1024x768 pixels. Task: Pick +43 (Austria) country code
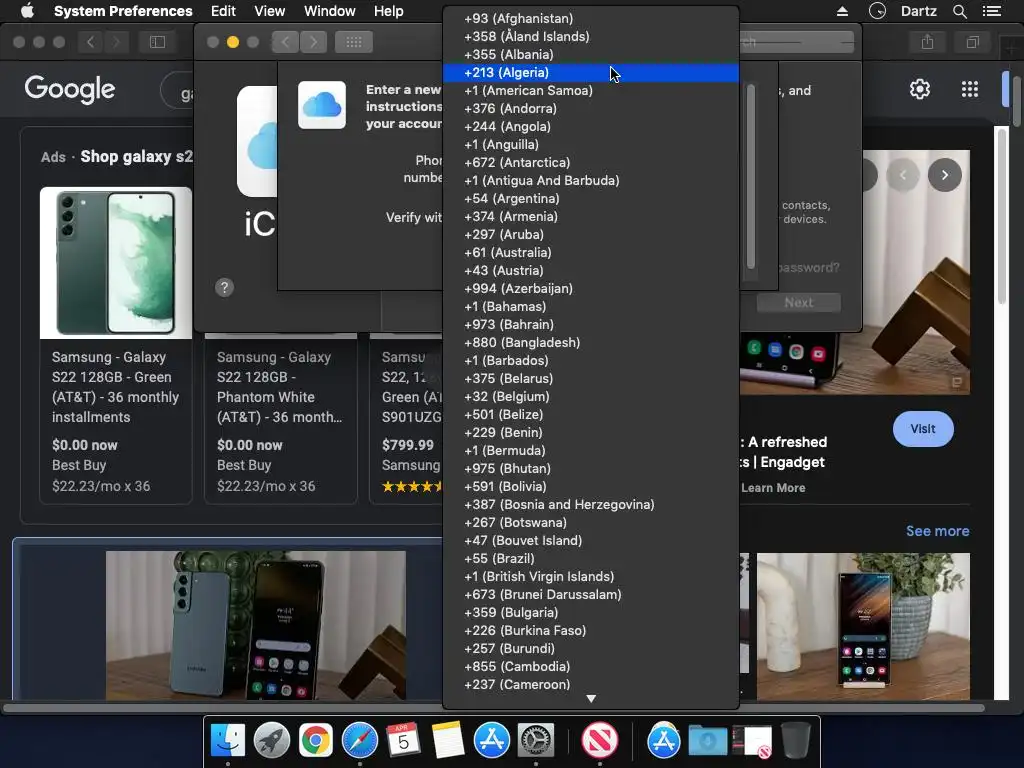coord(591,270)
